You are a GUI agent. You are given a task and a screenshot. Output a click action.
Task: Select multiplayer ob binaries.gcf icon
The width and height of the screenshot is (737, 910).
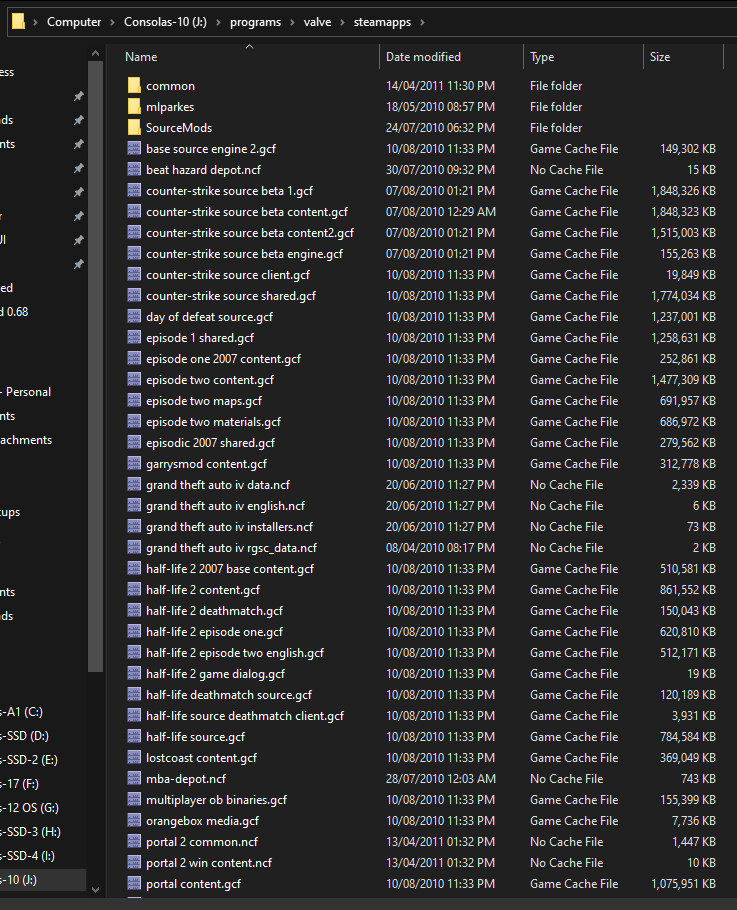tap(134, 799)
